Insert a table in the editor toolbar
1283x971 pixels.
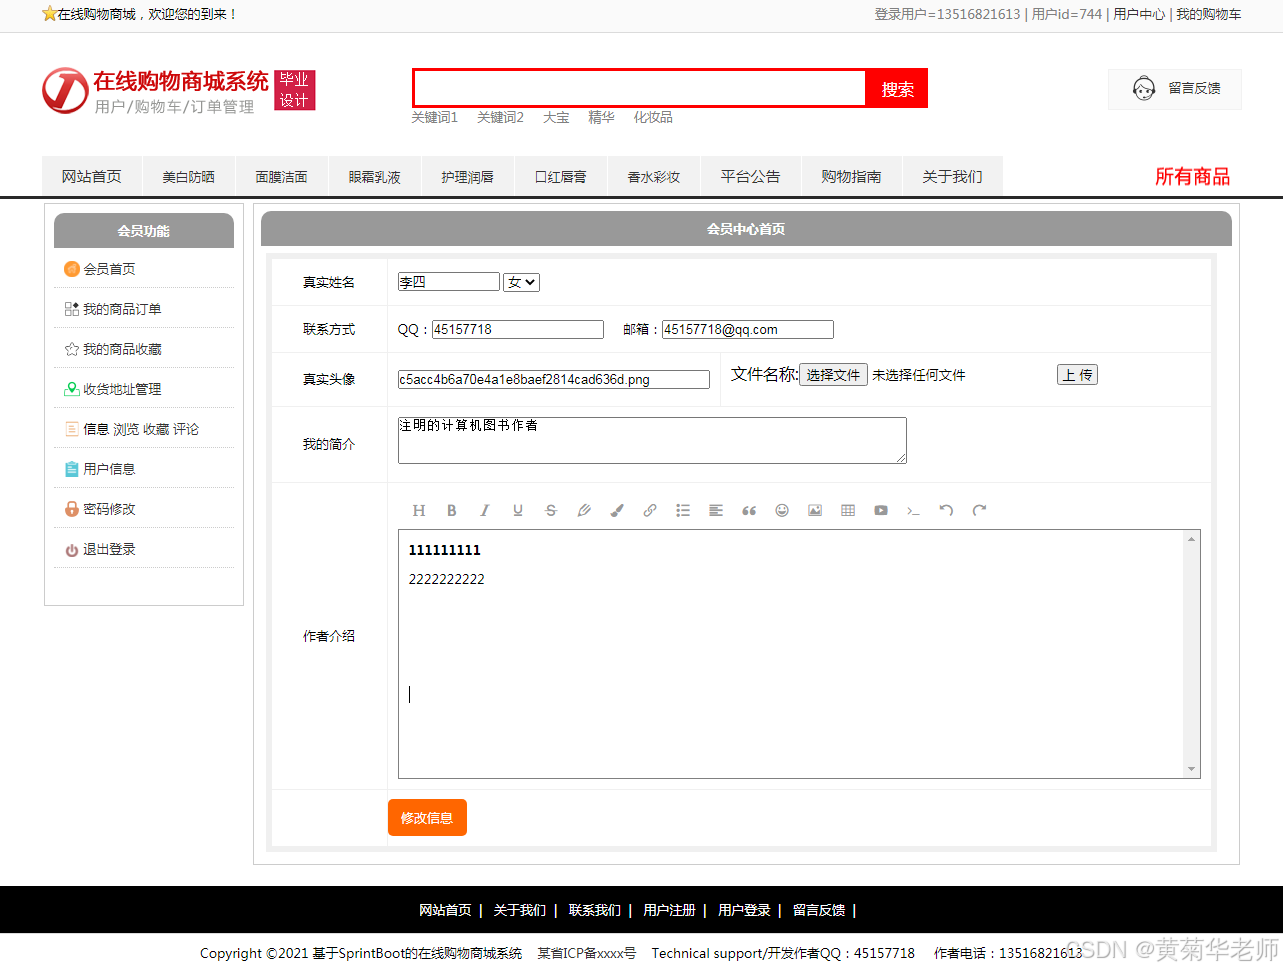coord(848,510)
